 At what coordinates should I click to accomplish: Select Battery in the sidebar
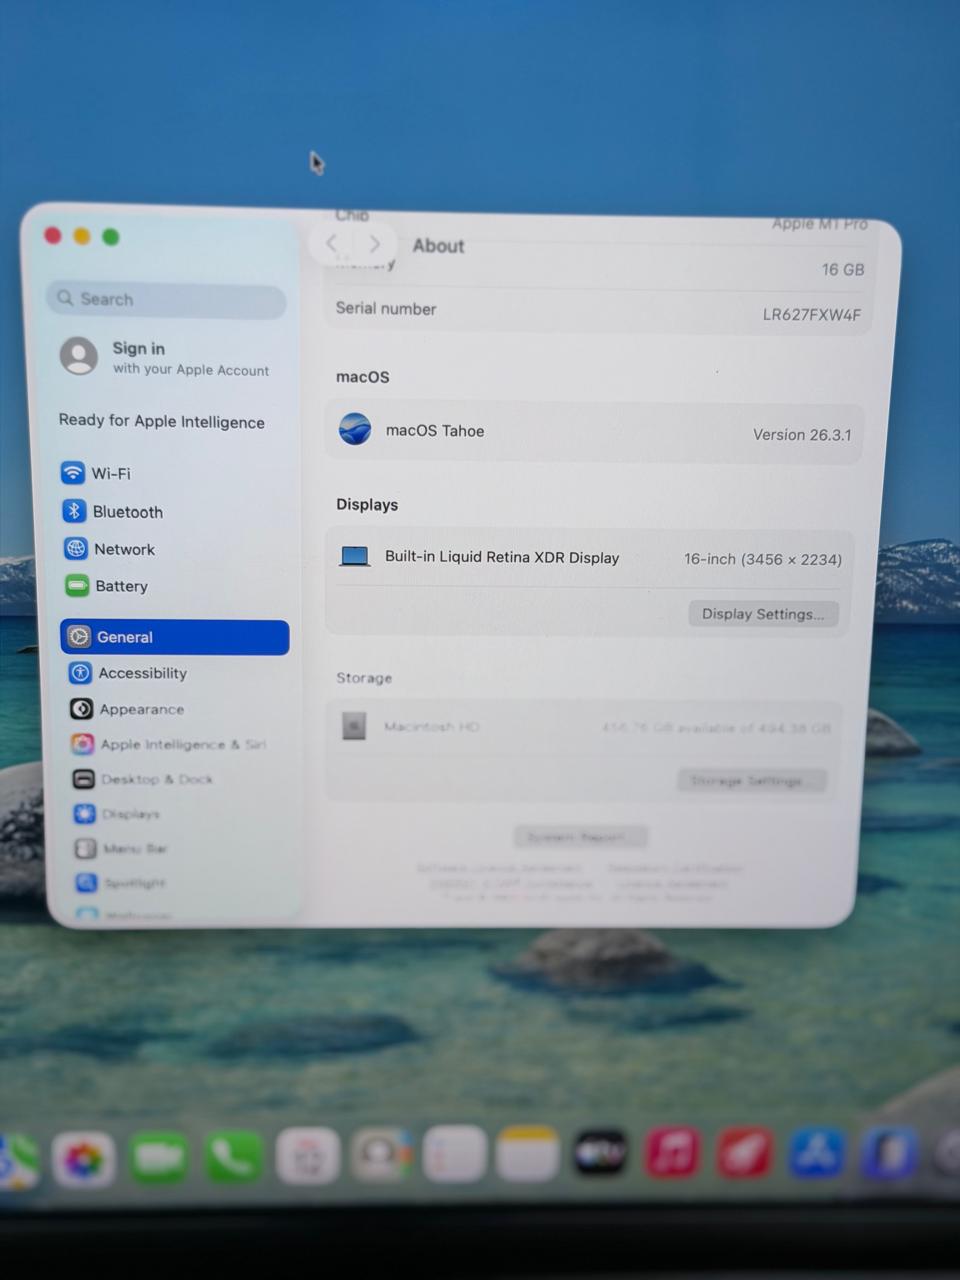(106, 586)
